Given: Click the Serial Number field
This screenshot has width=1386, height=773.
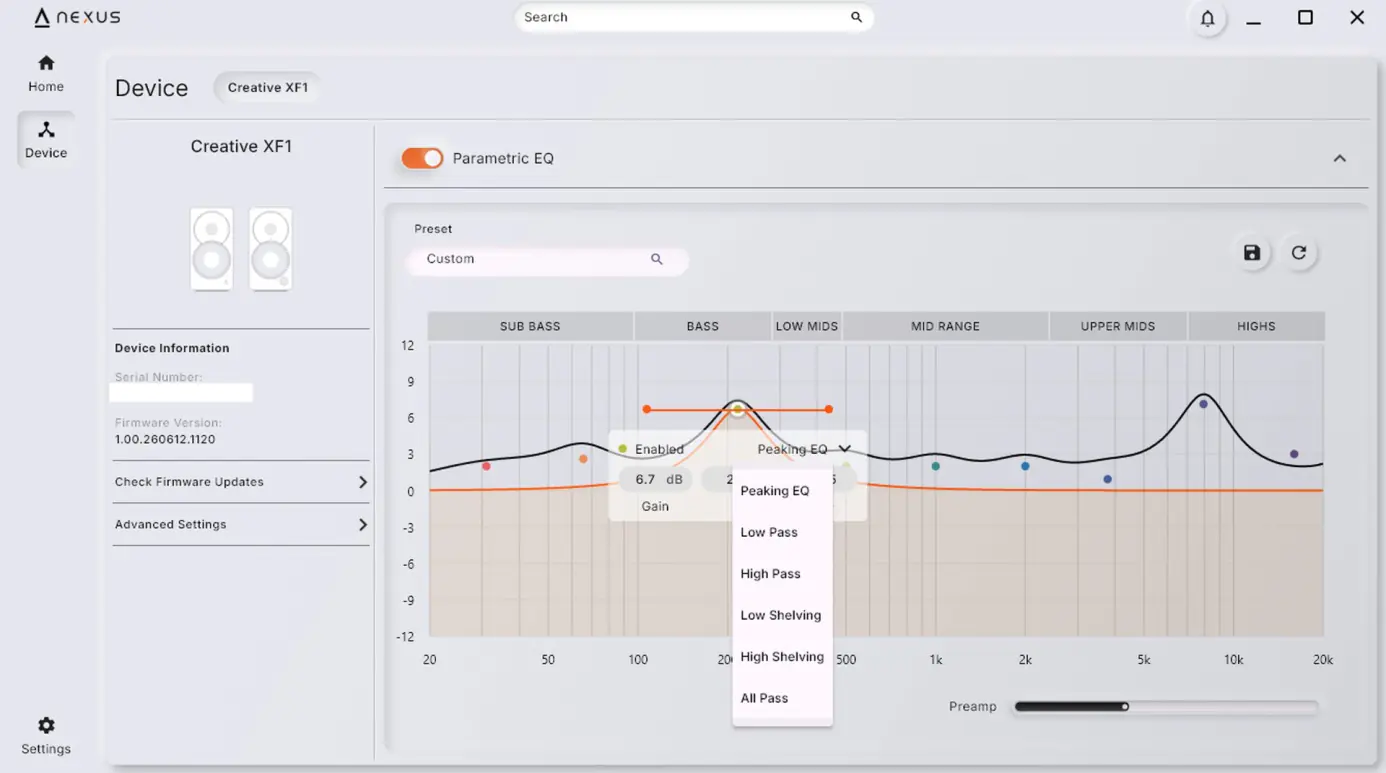Looking at the screenshot, I should click(x=181, y=393).
